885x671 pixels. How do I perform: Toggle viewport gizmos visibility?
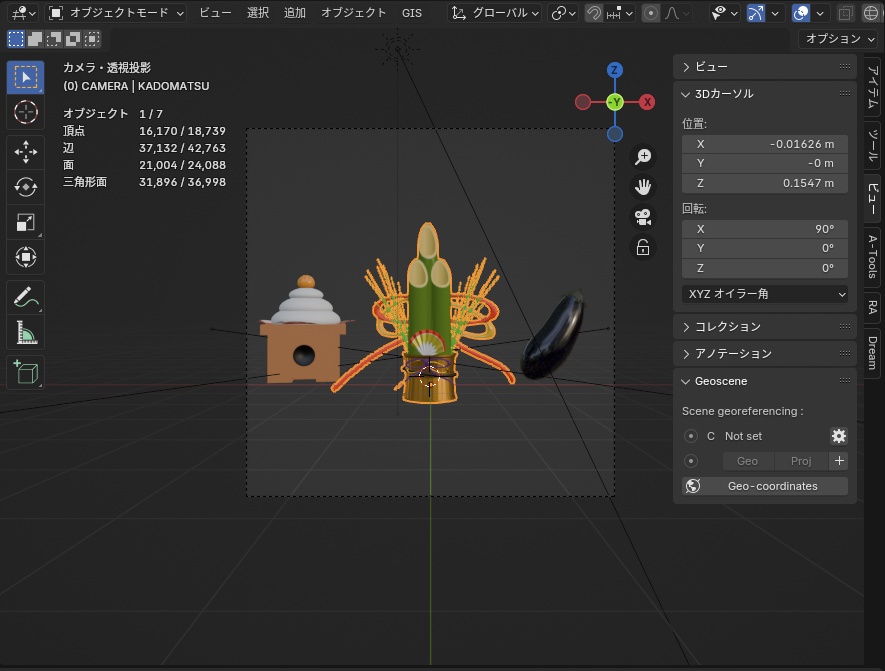point(756,13)
